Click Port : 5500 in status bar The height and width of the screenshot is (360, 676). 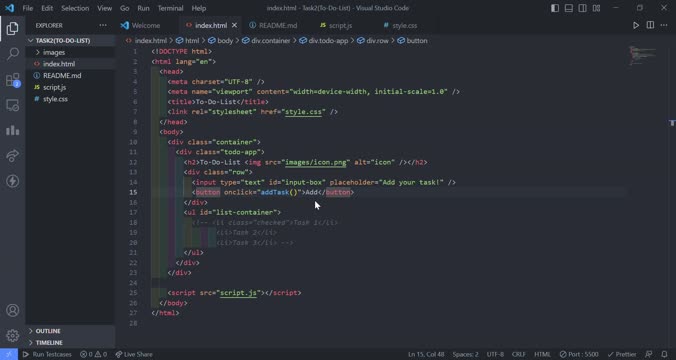(x=579, y=354)
